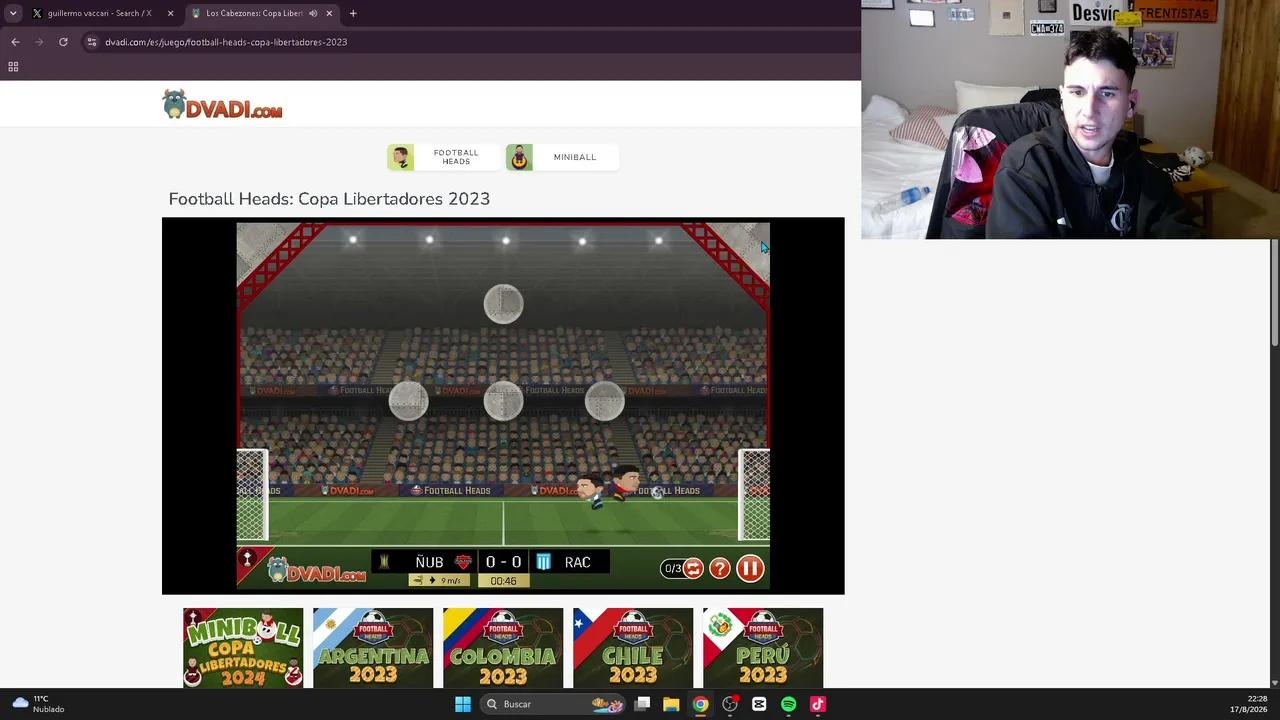Click the DVADI.com site logo in header
Viewport: 1280px width, 720px height.
[223, 105]
